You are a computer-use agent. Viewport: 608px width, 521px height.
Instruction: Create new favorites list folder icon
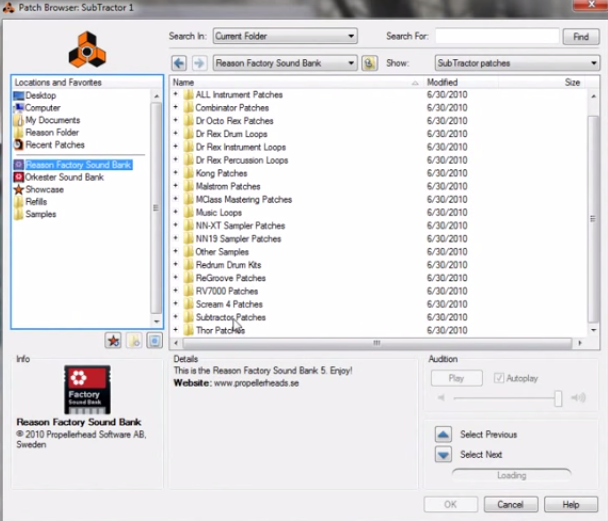tap(134, 341)
